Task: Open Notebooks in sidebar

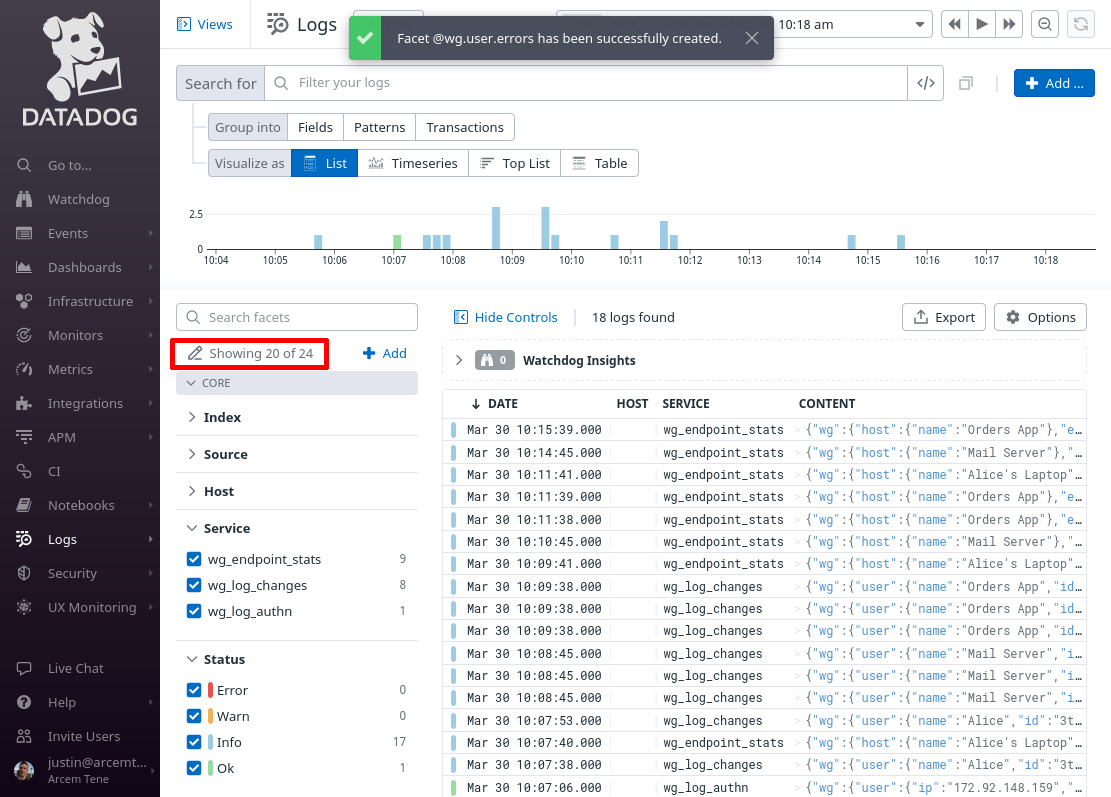Action: coord(81,505)
